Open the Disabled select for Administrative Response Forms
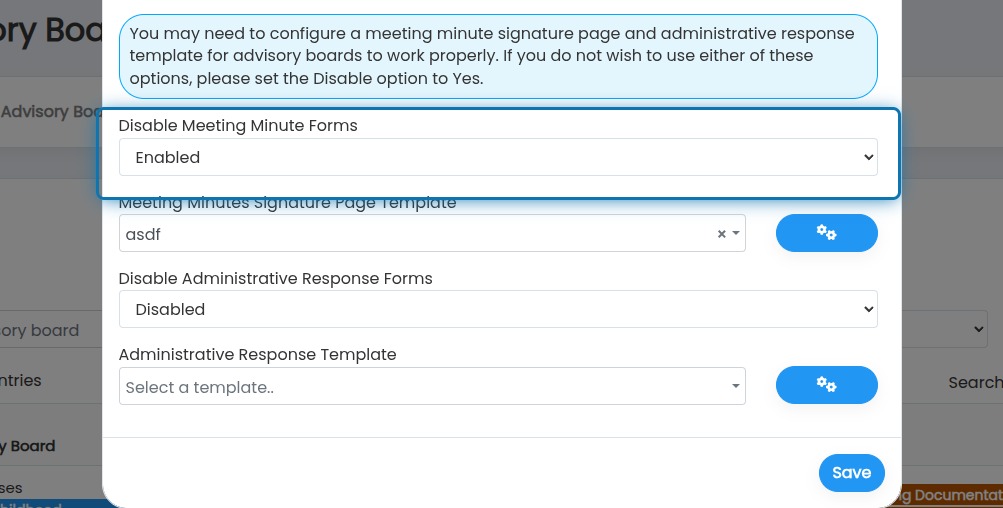1003x508 pixels. [498, 309]
